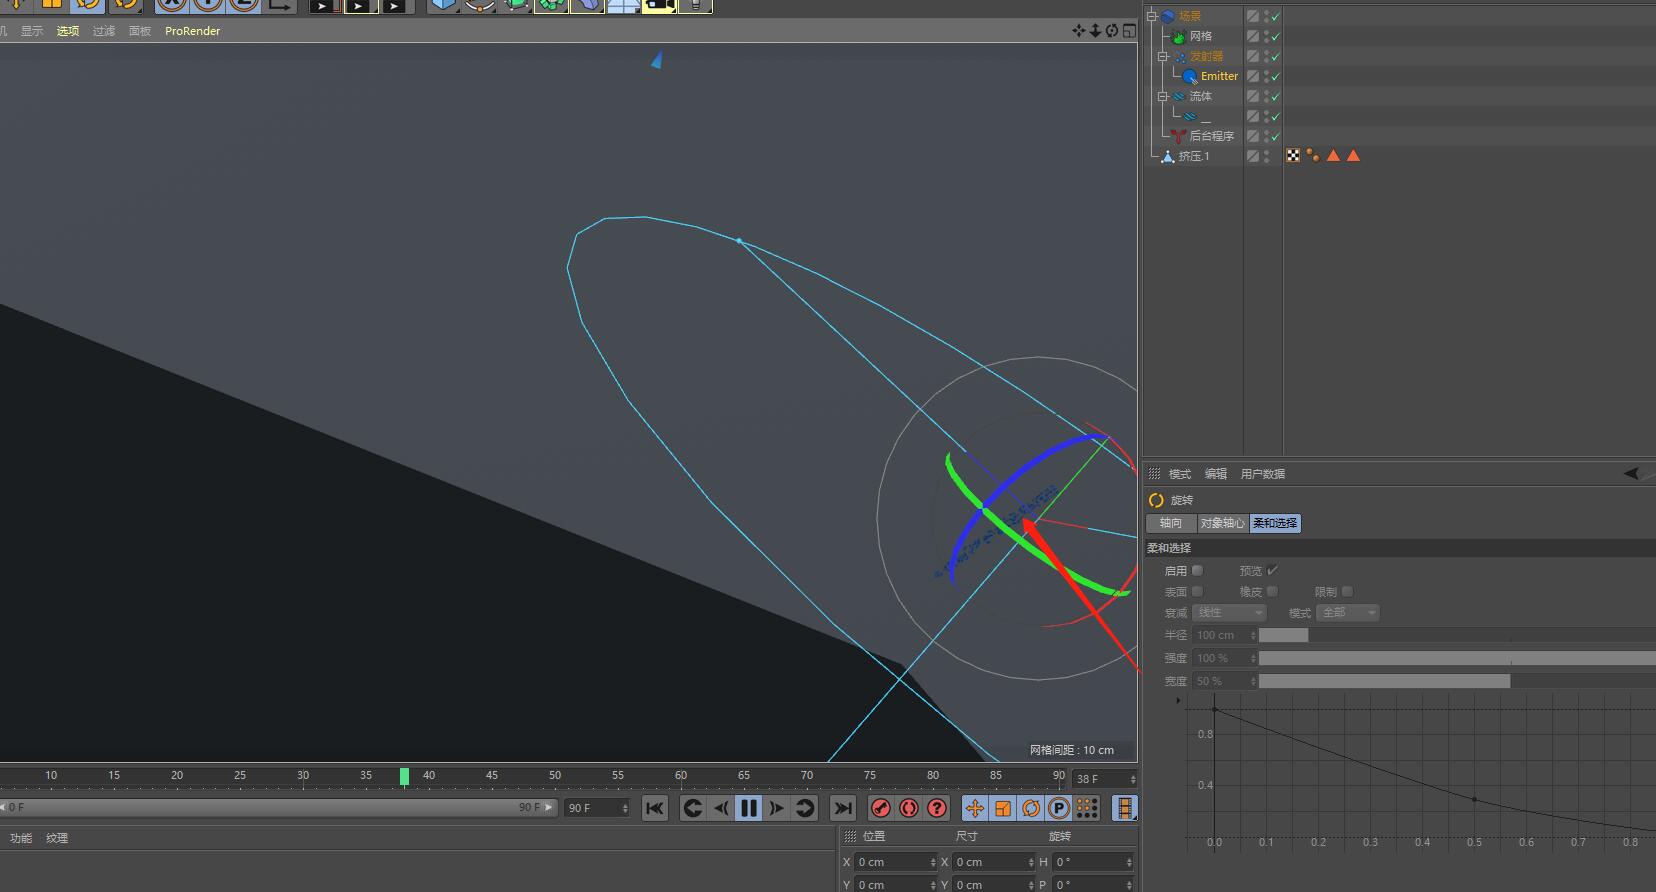This screenshot has height=892, width=1656.
Task: Click the 强度 slider bar
Action: click(1457, 658)
